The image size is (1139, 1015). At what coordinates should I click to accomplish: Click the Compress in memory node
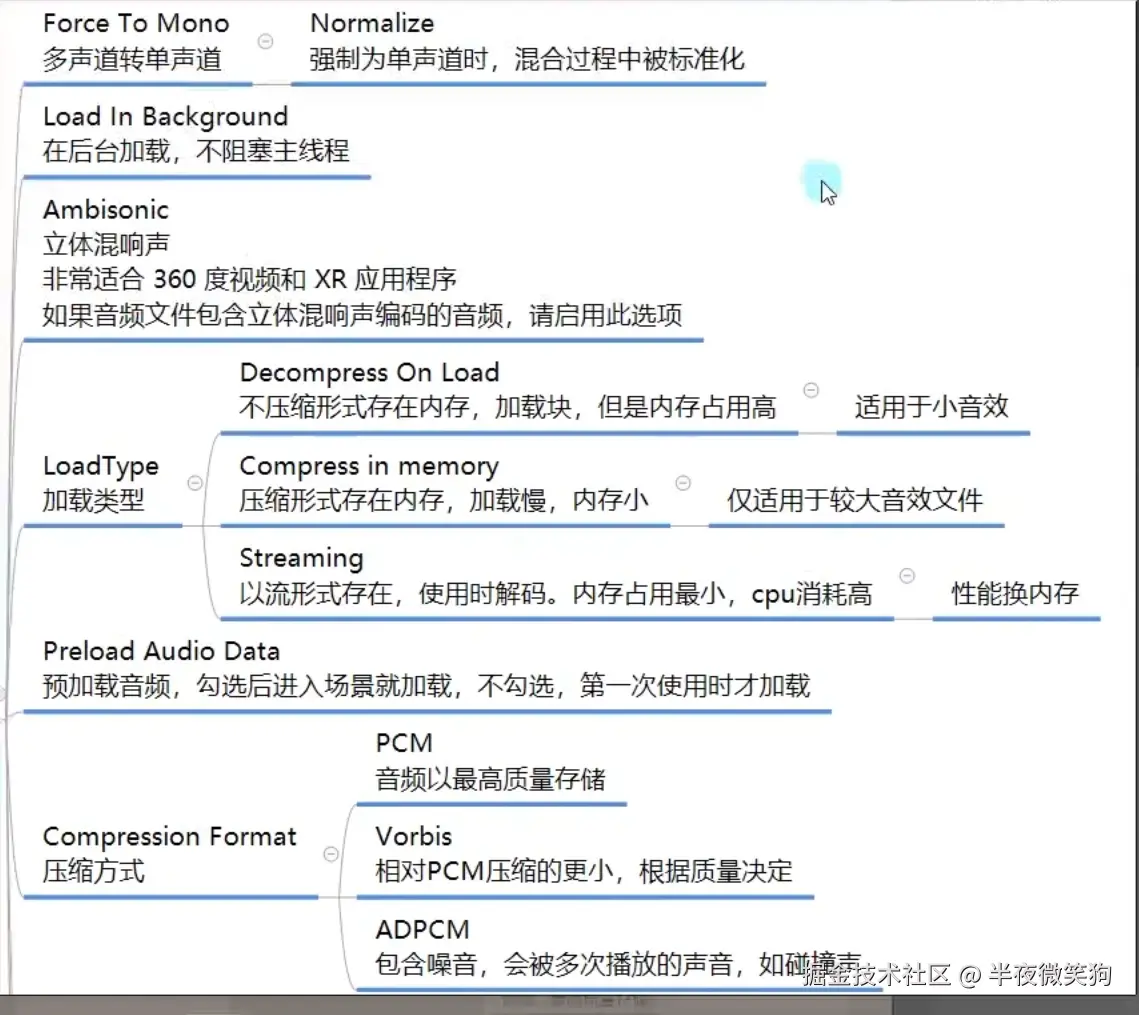[x=443, y=483]
